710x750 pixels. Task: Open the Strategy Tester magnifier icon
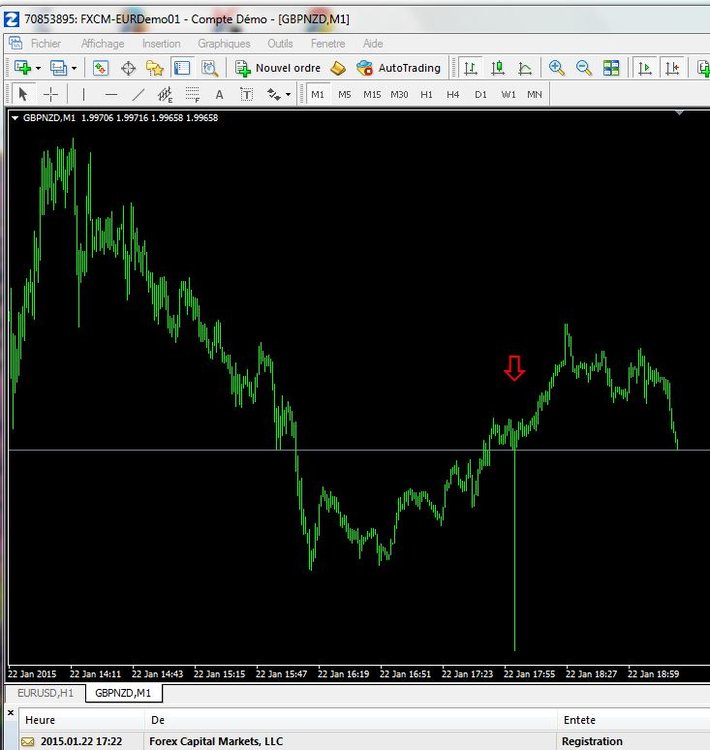pyautogui.click(x=209, y=68)
